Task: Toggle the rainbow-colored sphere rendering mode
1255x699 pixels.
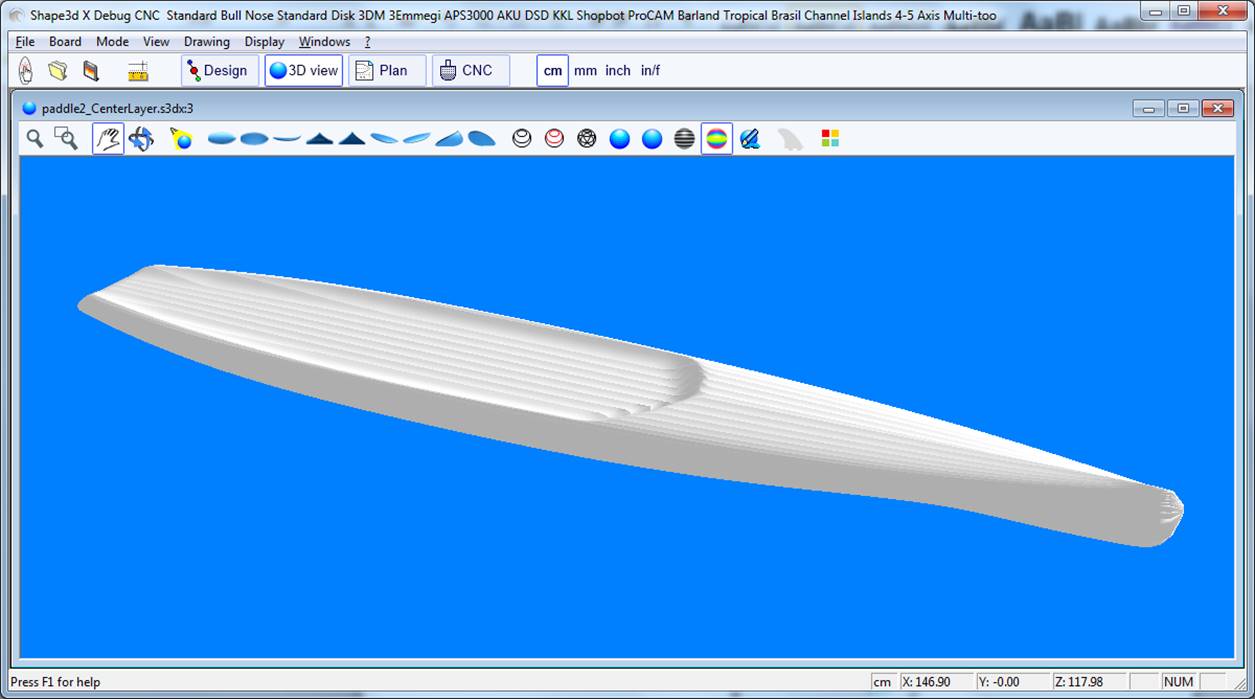Action: (x=716, y=139)
